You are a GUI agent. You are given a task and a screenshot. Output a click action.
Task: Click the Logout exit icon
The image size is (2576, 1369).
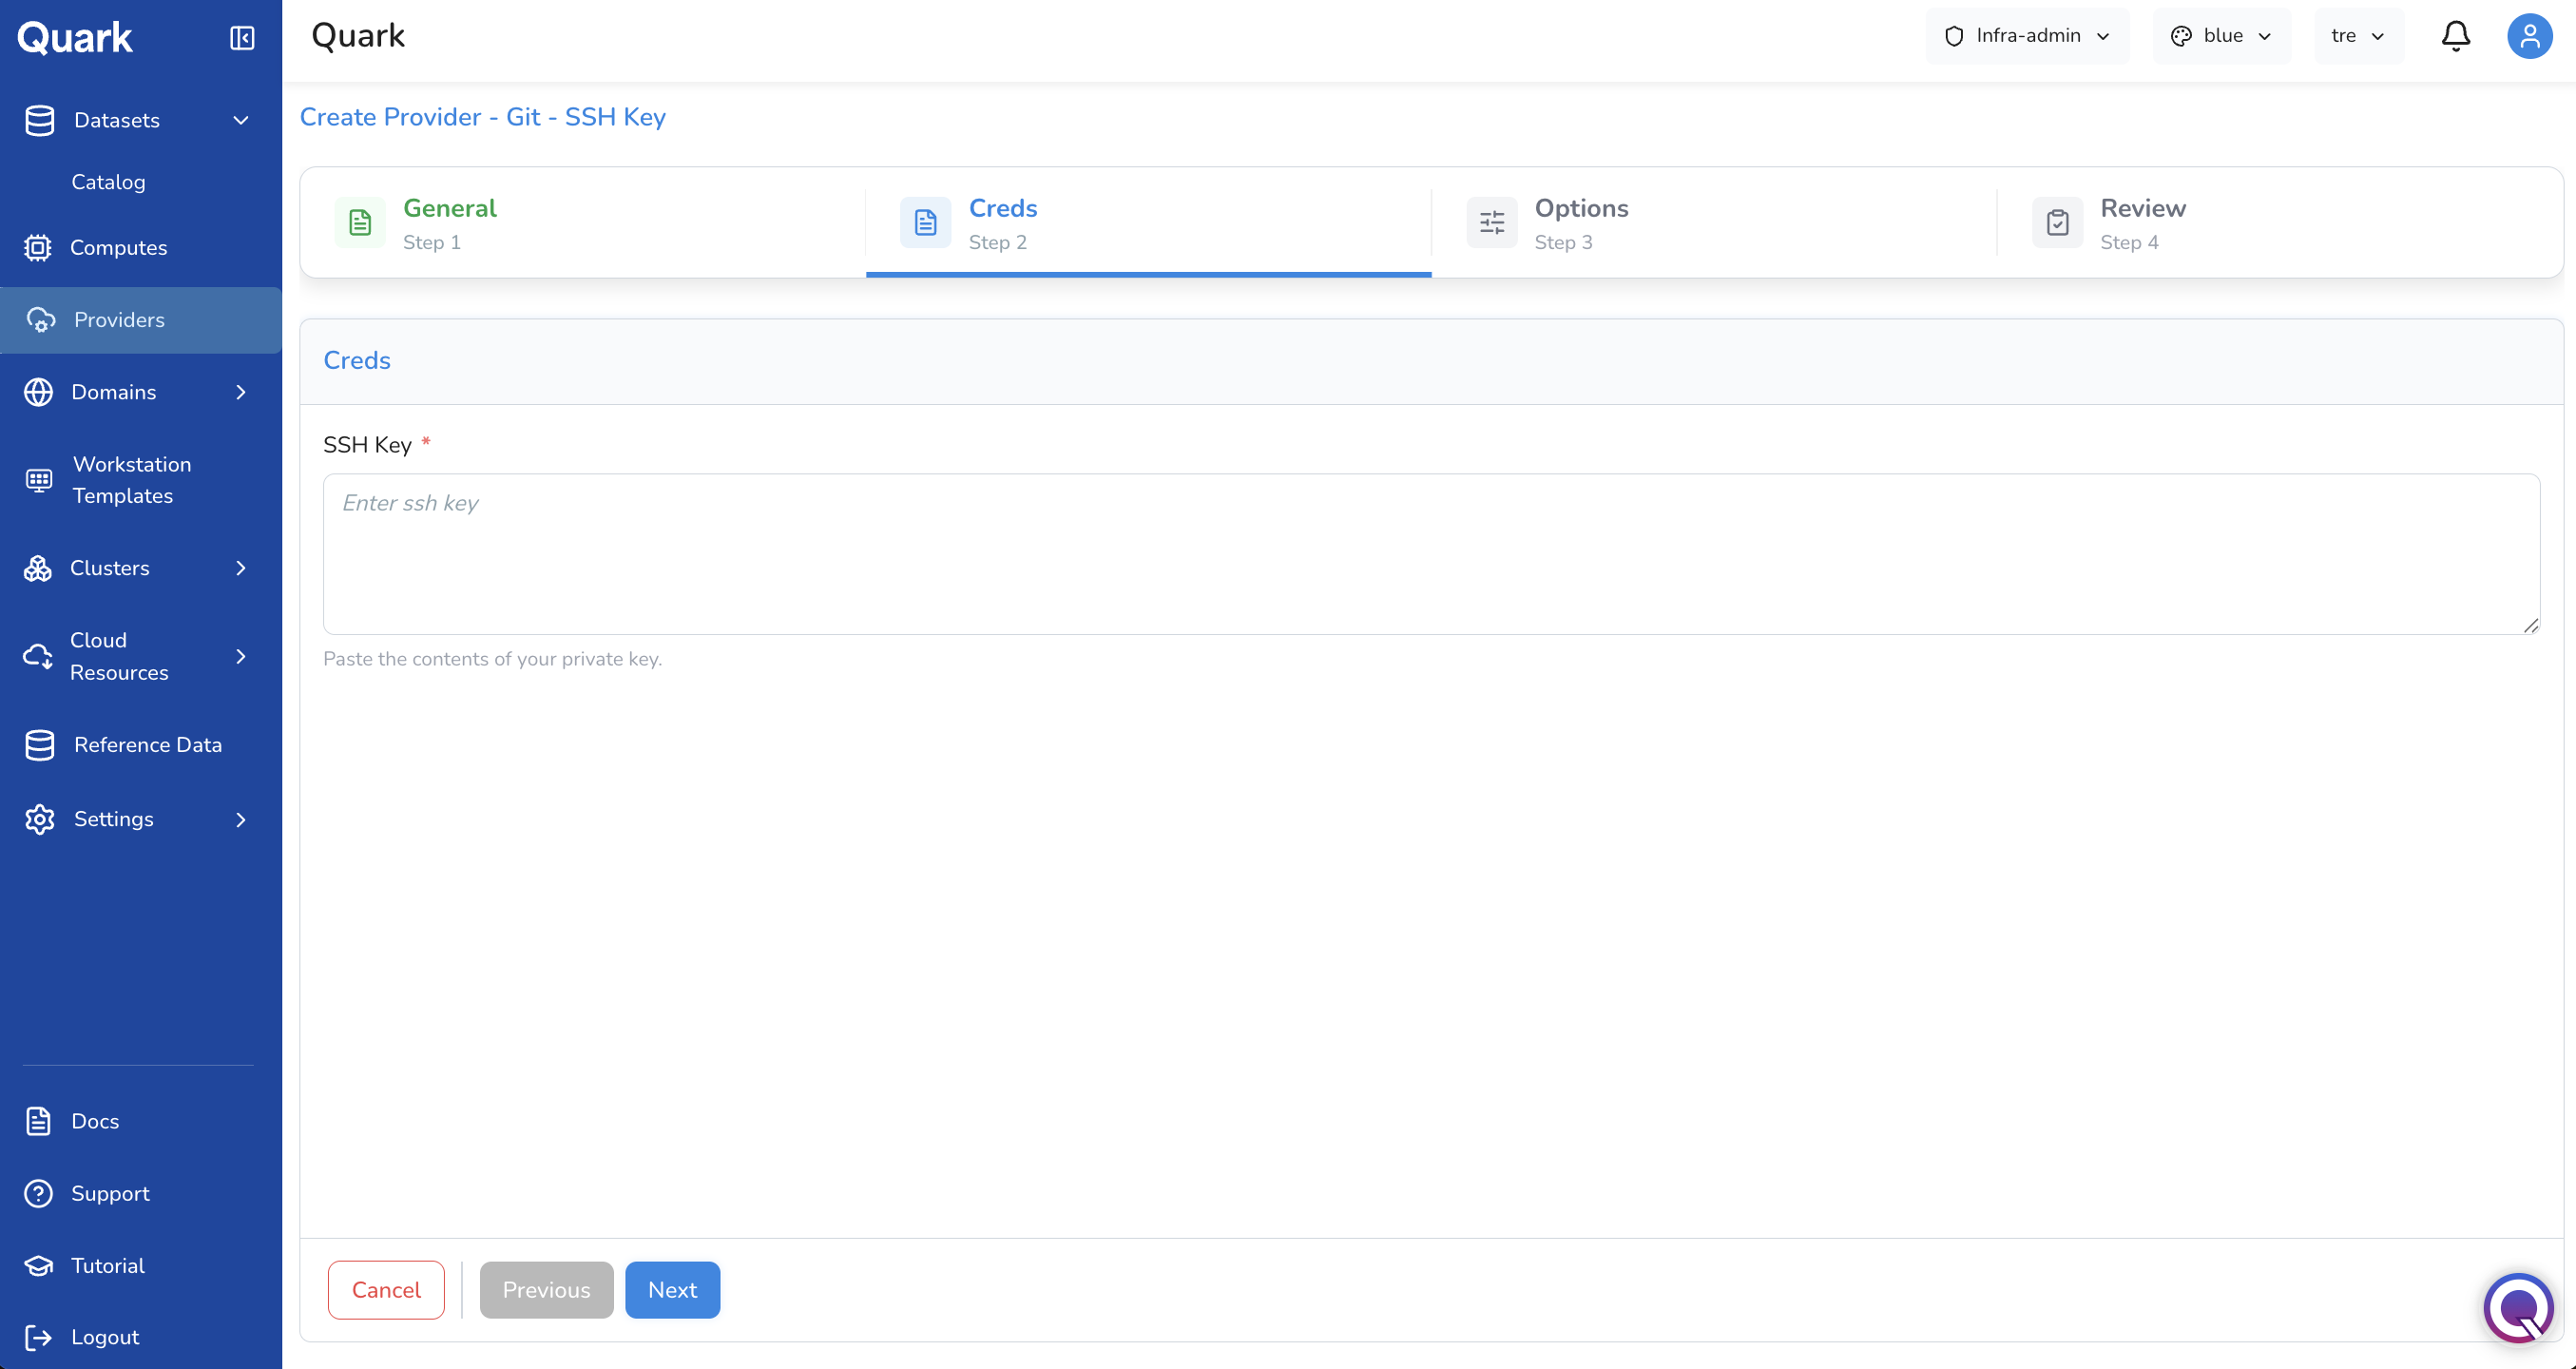click(38, 1337)
